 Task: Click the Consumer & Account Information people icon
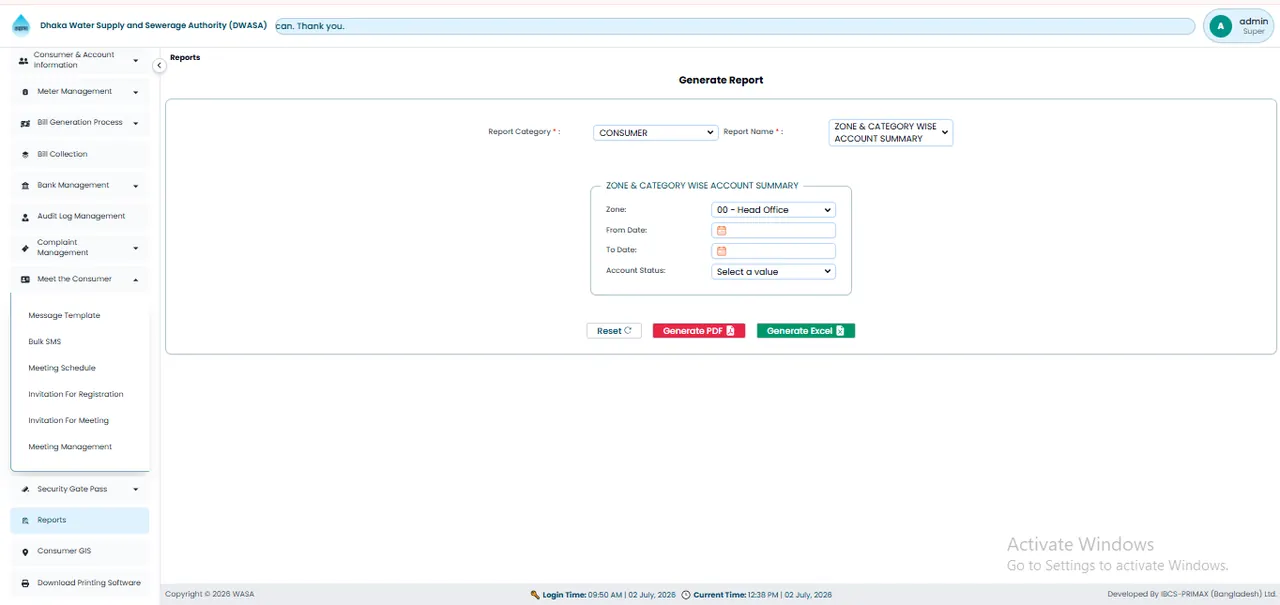(x=24, y=61)
